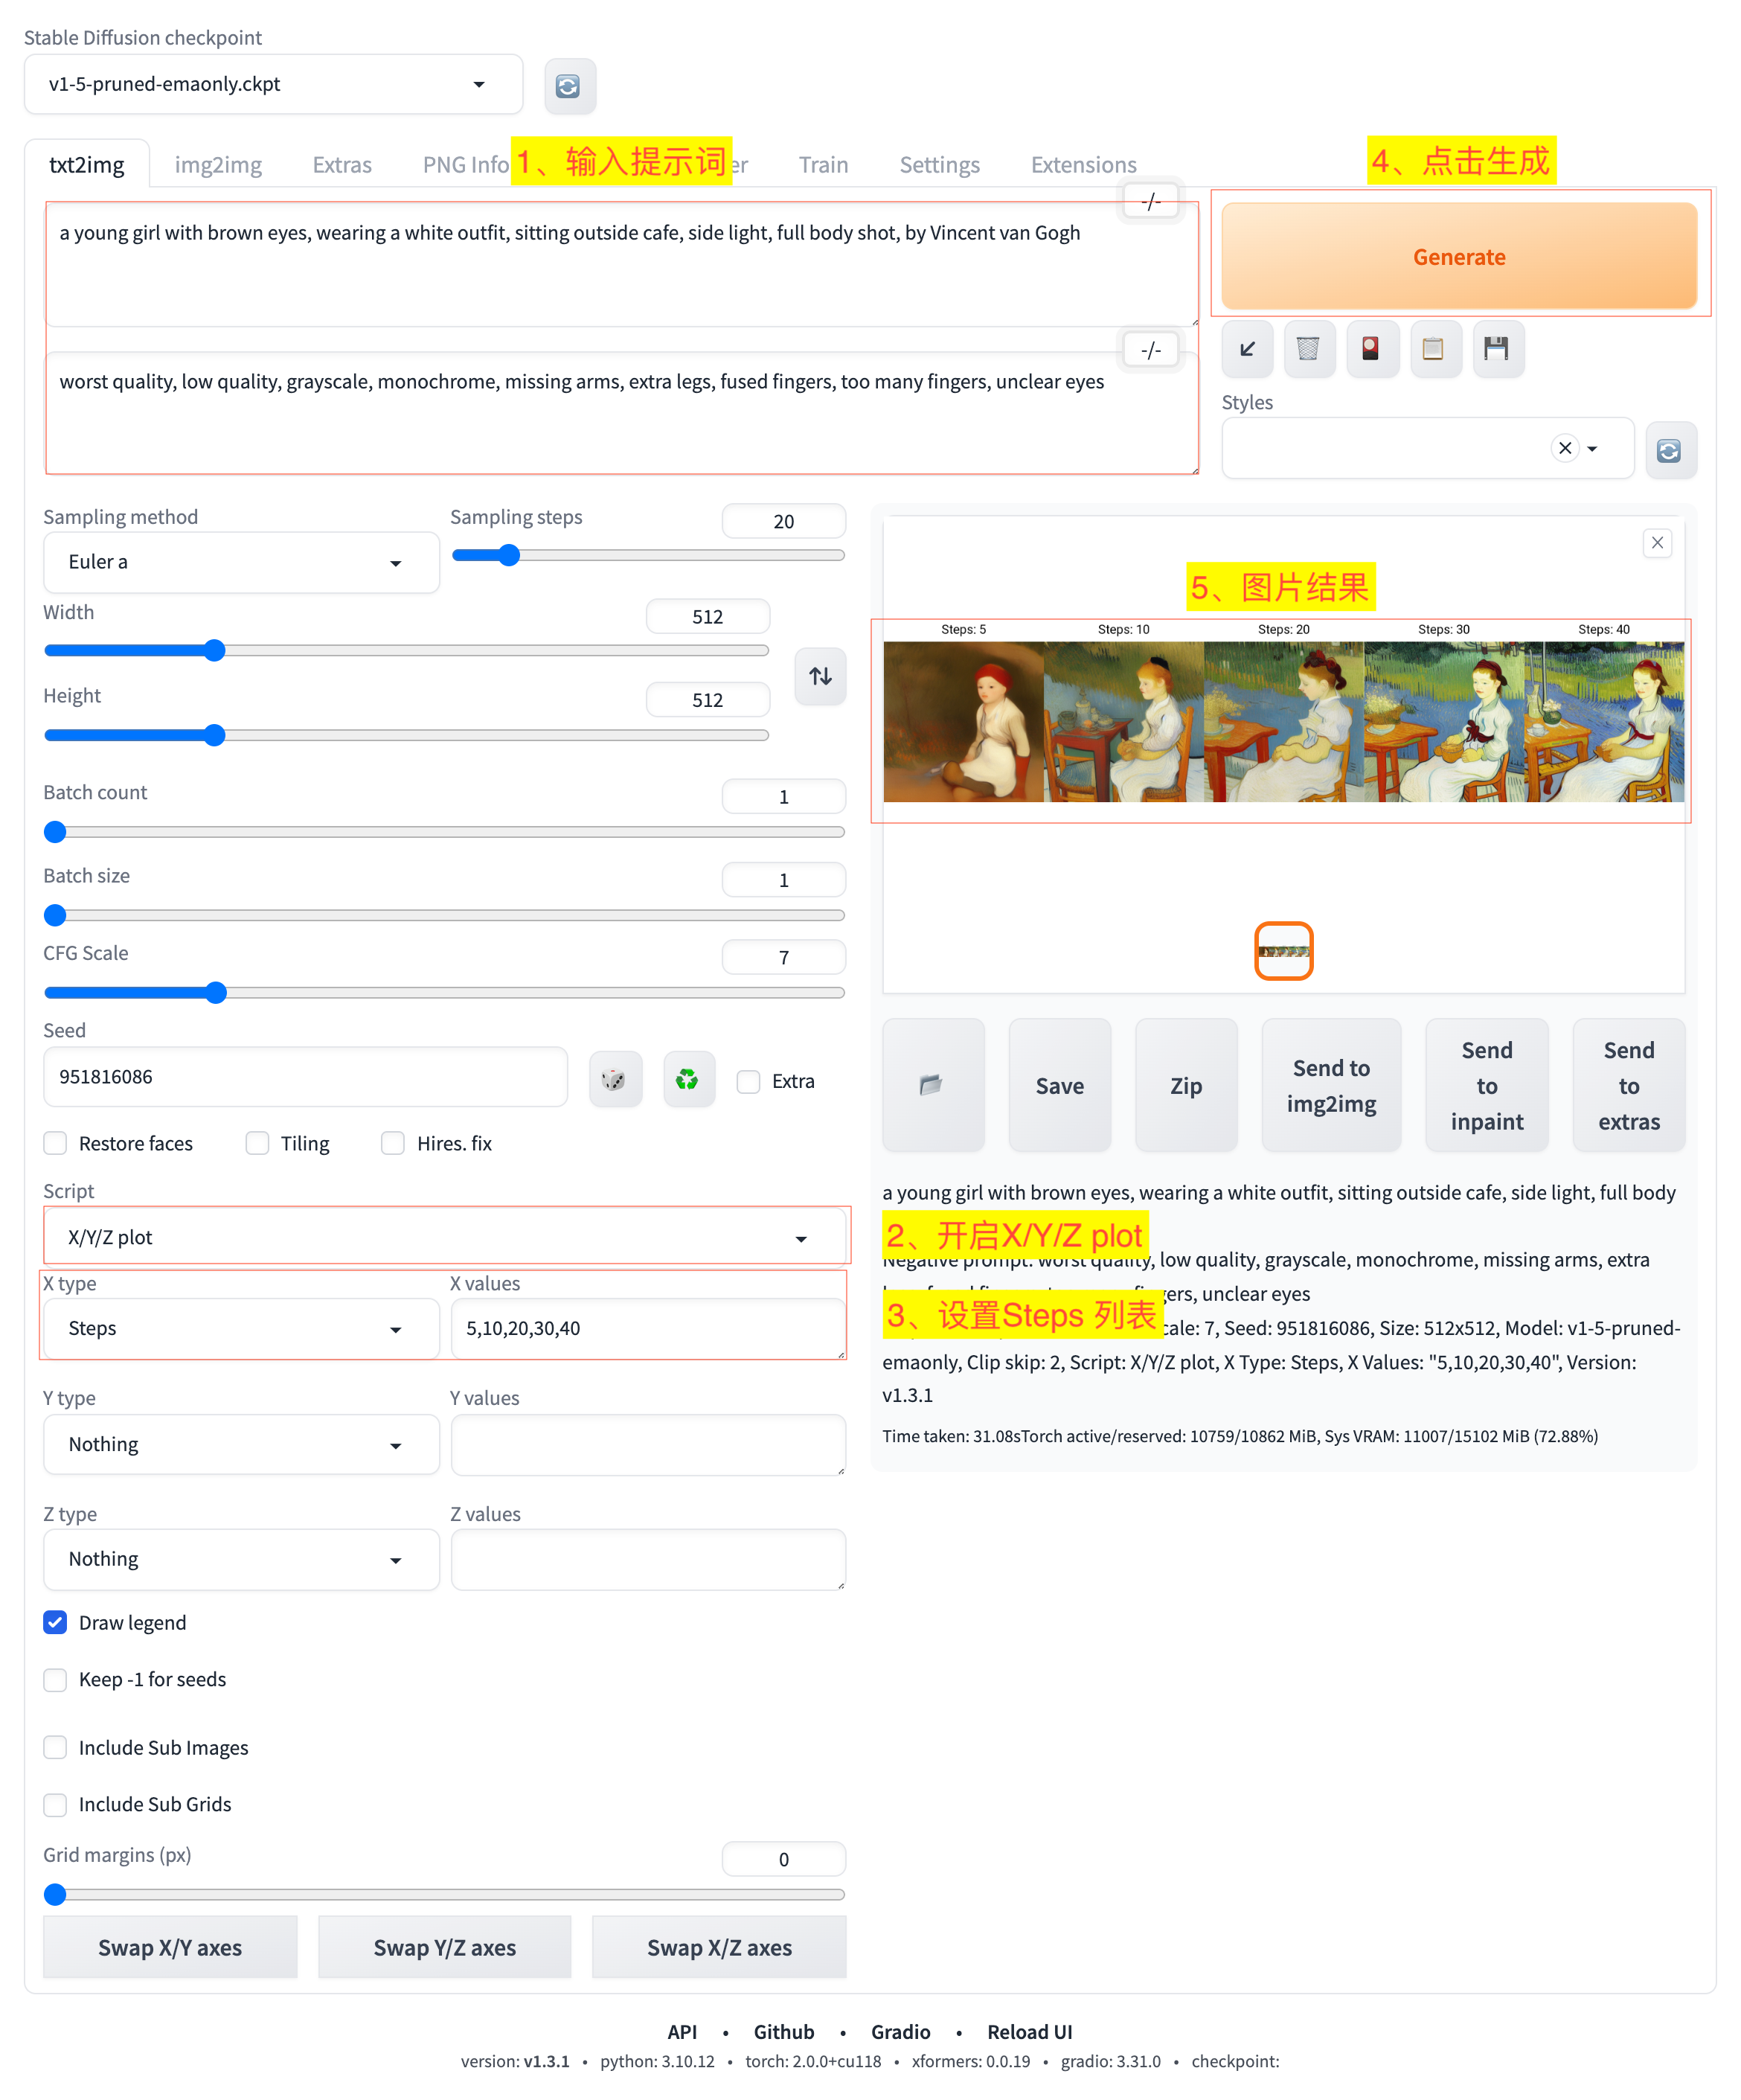This screenshot has height=2100, width=1741.
Task: Open output folder with the folder icon
Action: pos(931,1085)
